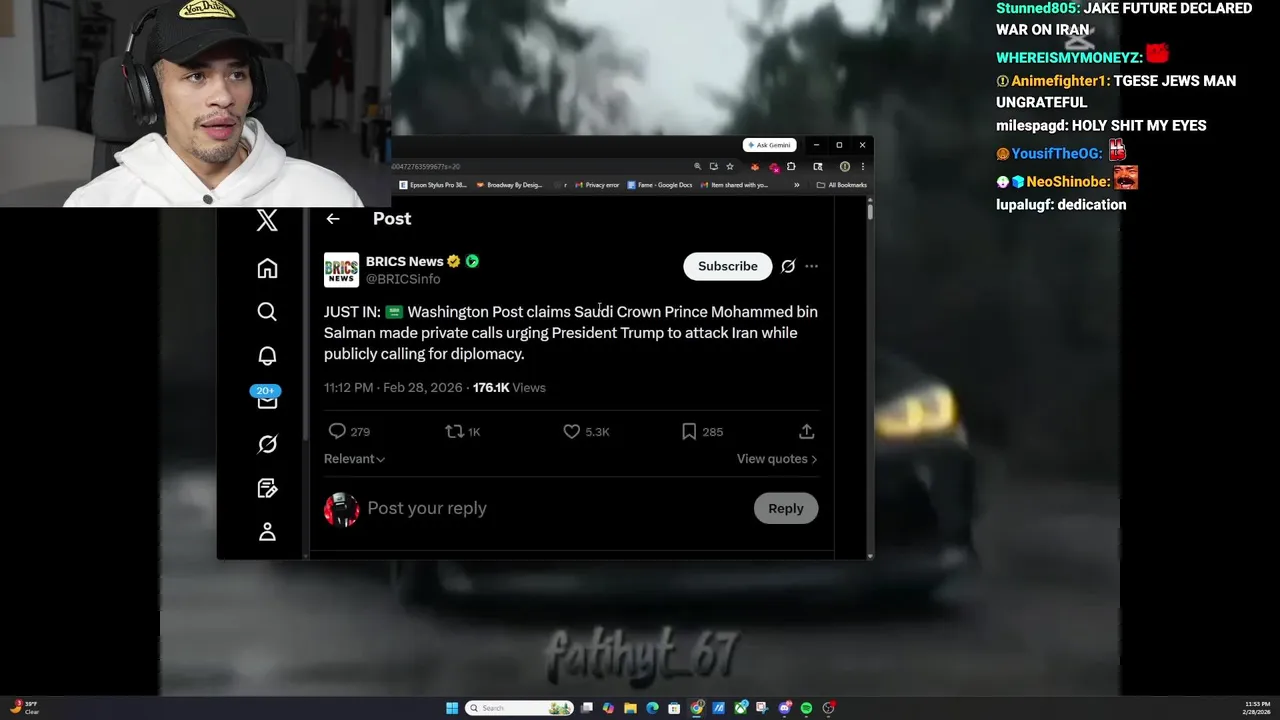Image resolution: width=1280 pixels, height=720 pixels.
Task: Open the Chrome side panel search icon
Action: [818, 167]
